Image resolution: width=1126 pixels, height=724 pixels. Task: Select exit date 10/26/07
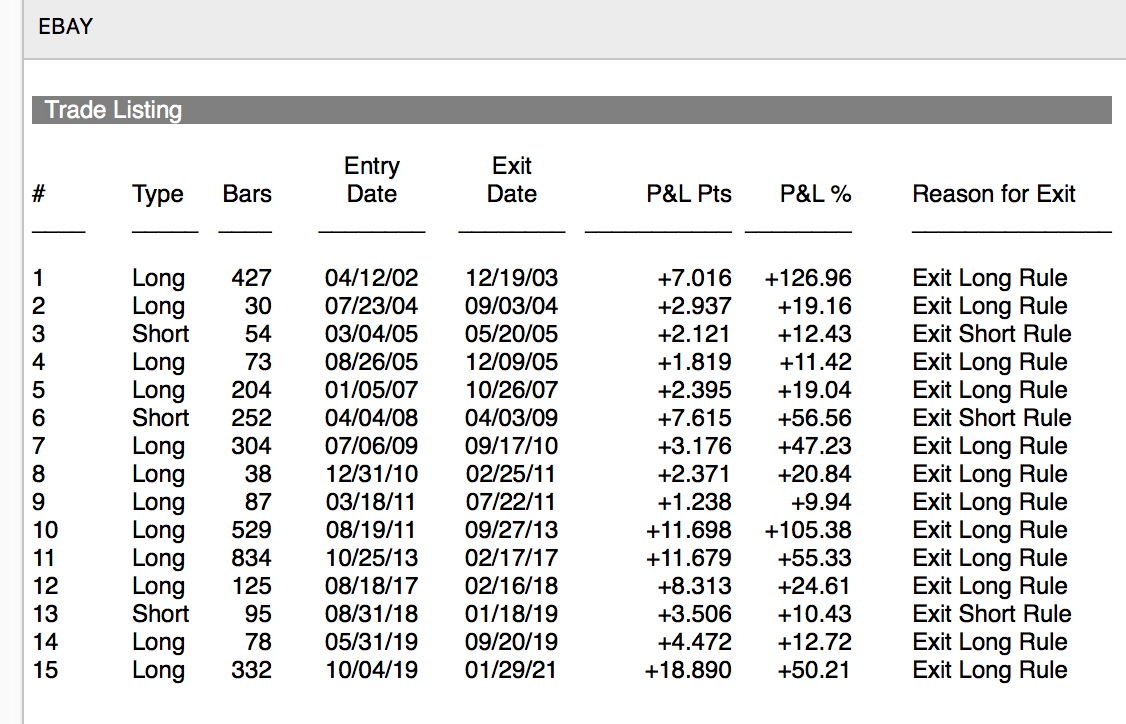pyautogui.click(x=511, y=390)
